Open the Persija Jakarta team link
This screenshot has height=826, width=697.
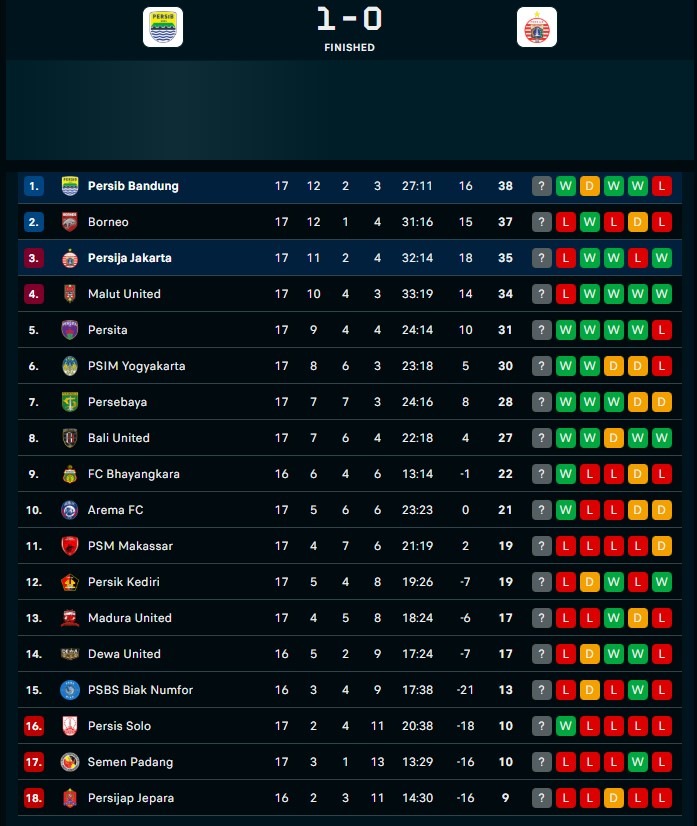pyautogui.click(x=129, y=258)
